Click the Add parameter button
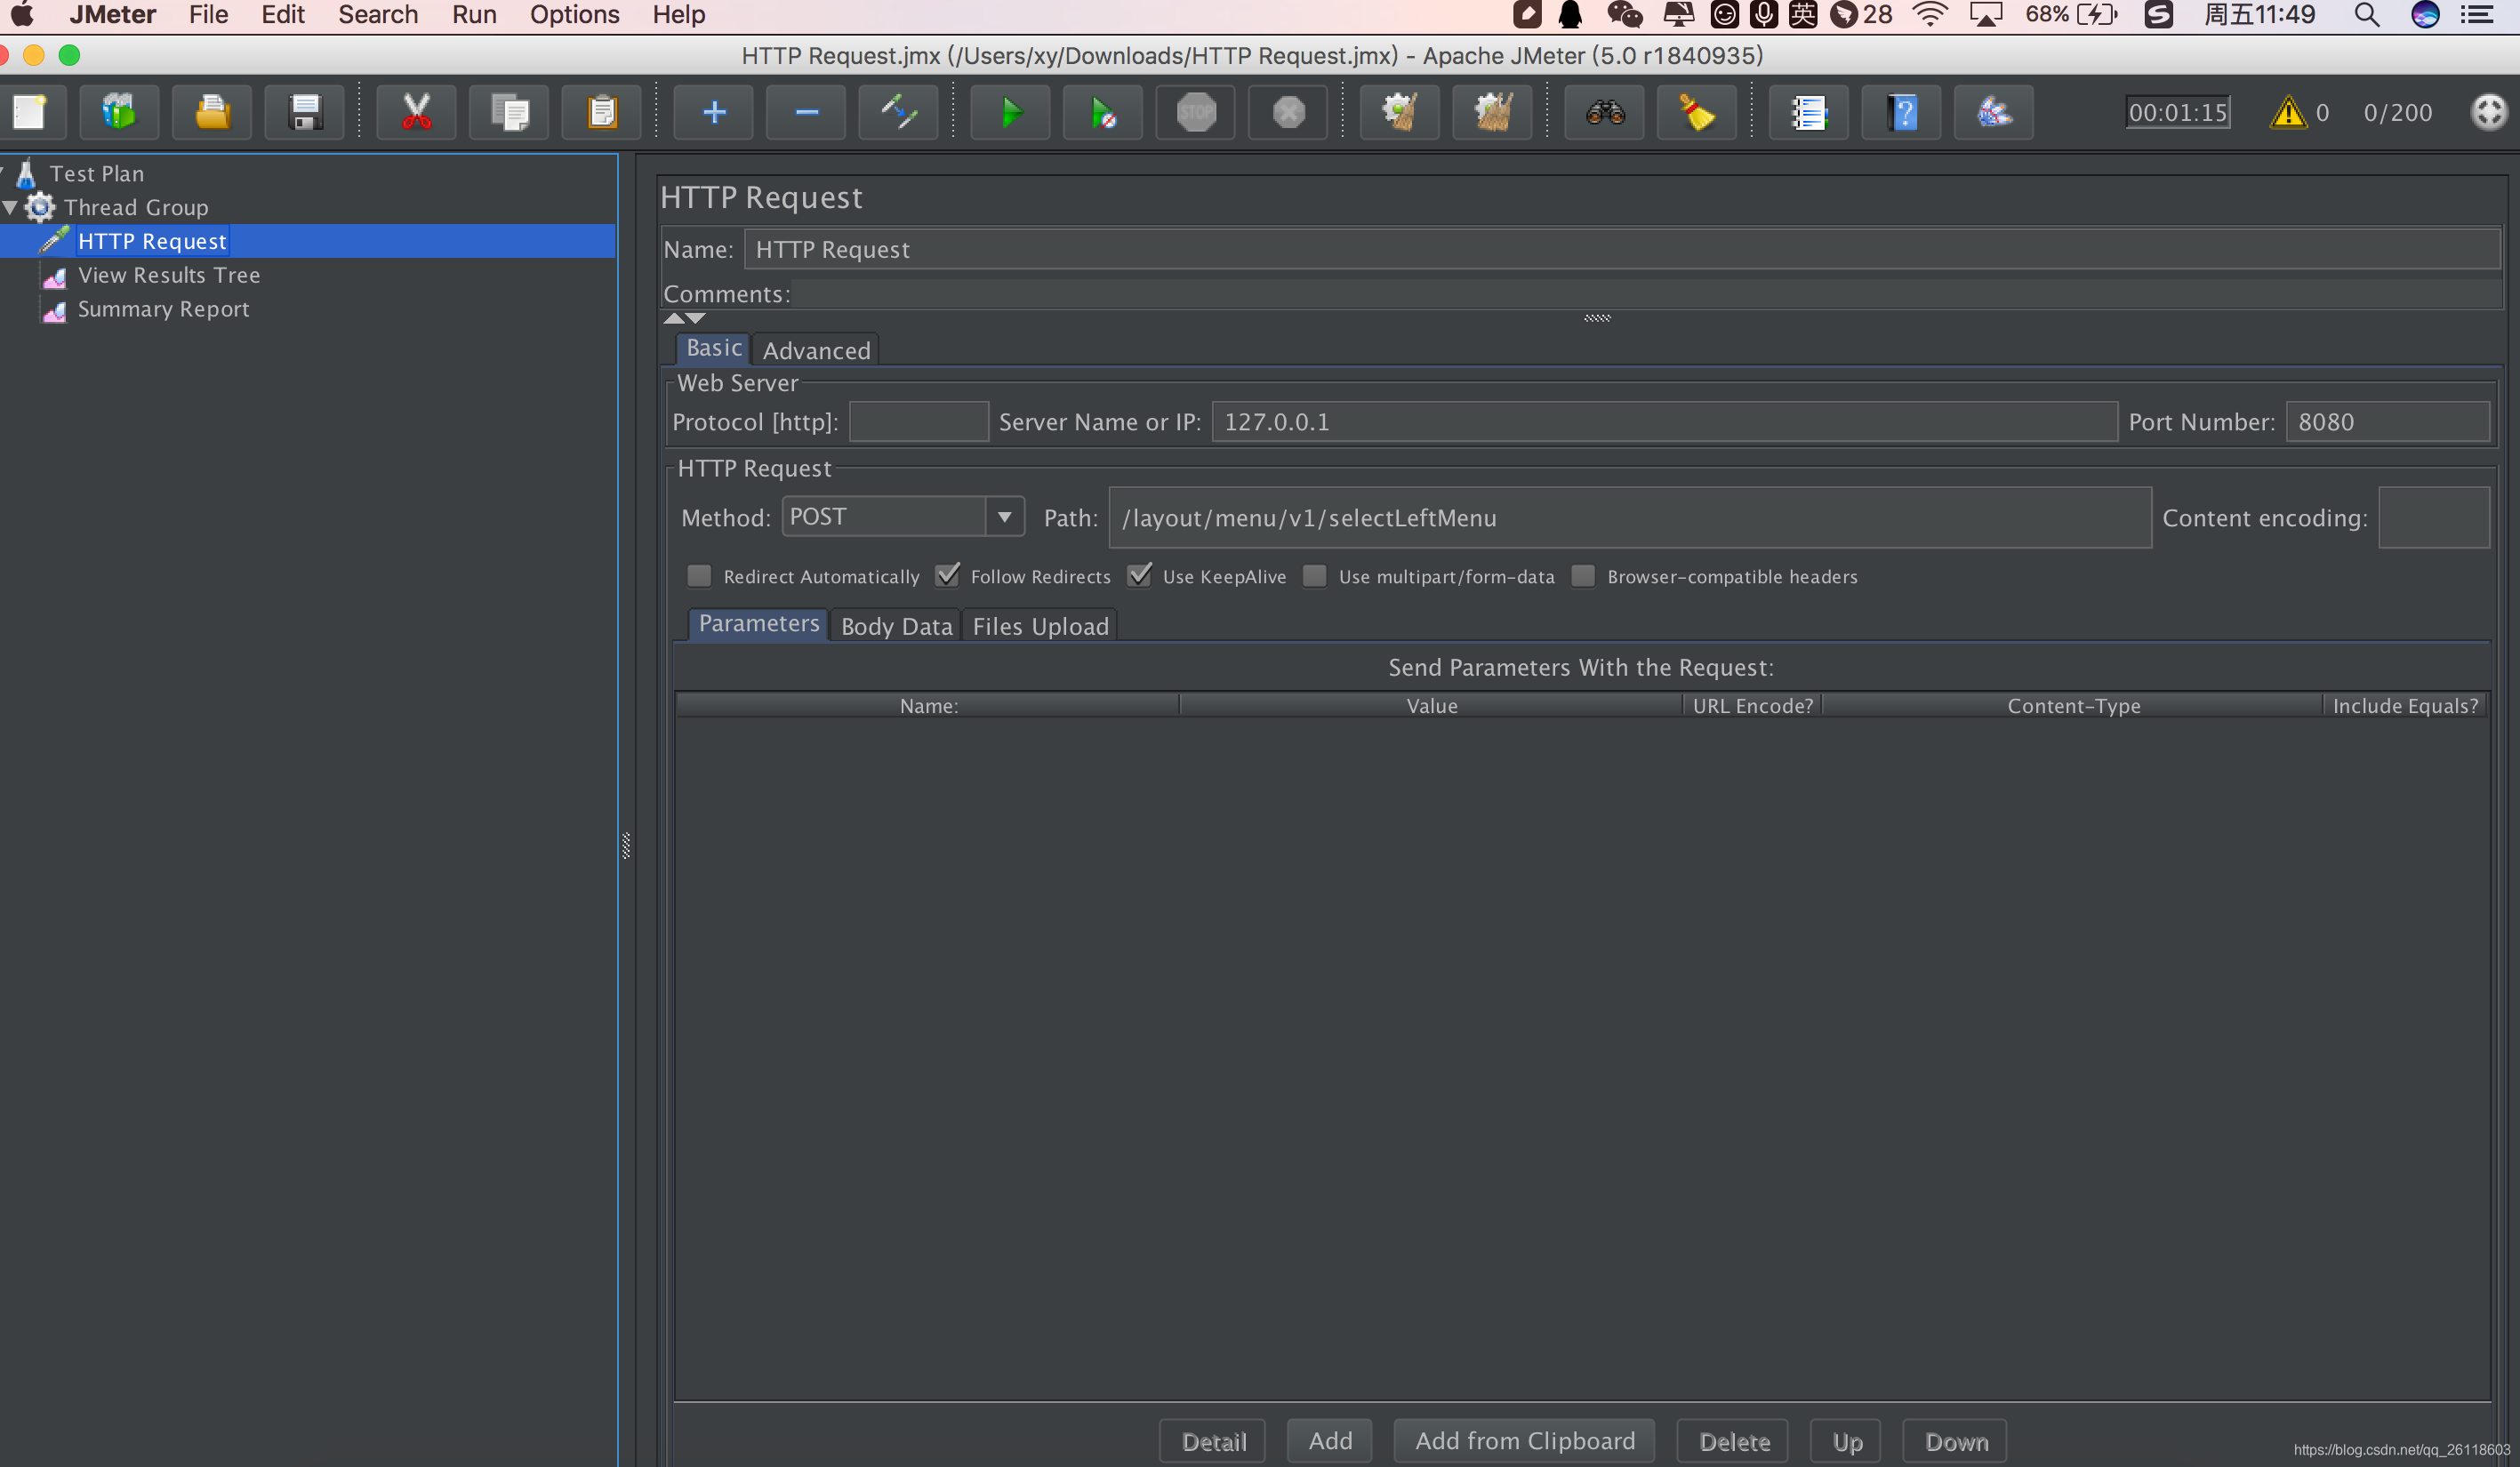 (1330, 1441)
